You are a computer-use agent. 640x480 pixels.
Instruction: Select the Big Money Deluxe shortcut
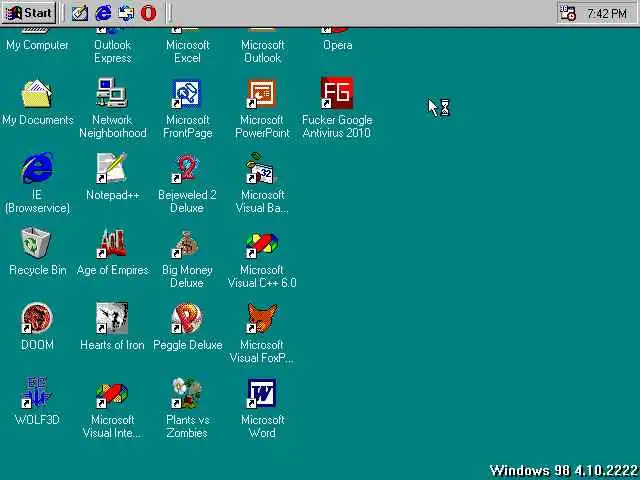coord(186,244)
